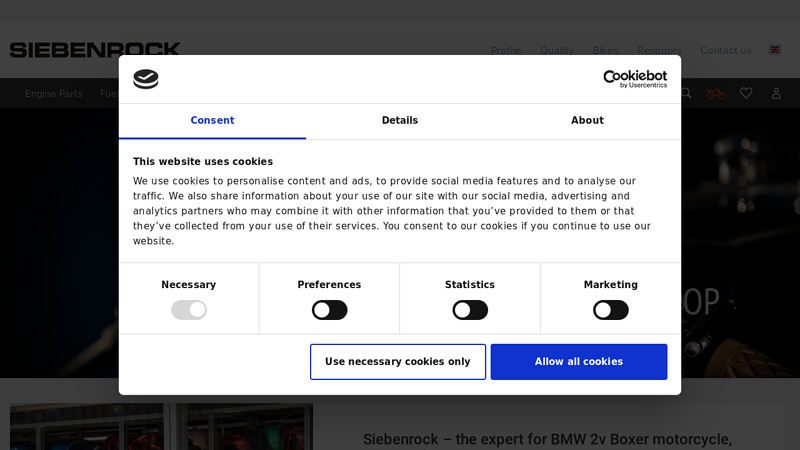Open the Contact us link
Viewport: 800px width, 450px height.
tap(725, 51)
